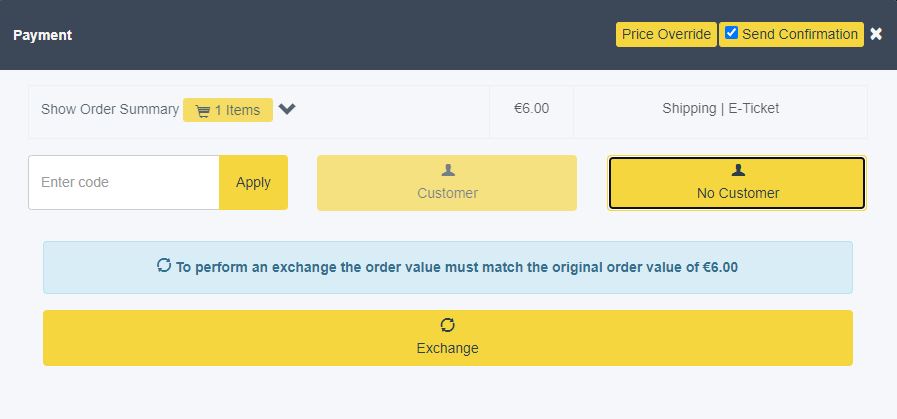The width and height of the screenshot is (897, 419).
Task: Focus the Enter code input field
Action: pos(124,183)
